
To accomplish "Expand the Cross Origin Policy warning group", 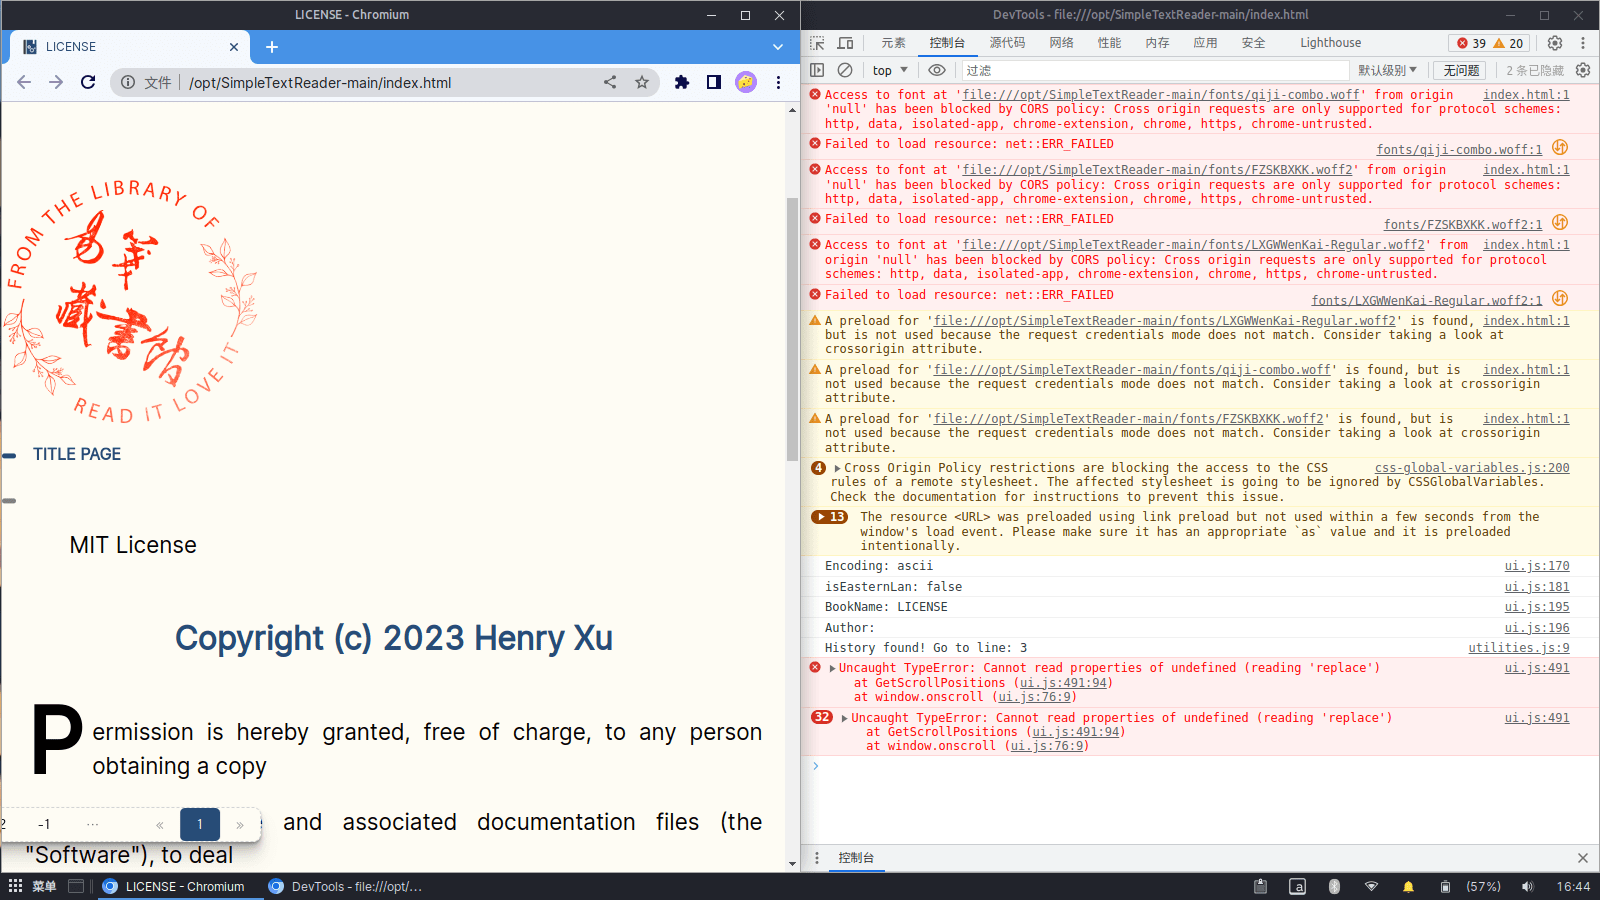I will coord(837,468).
